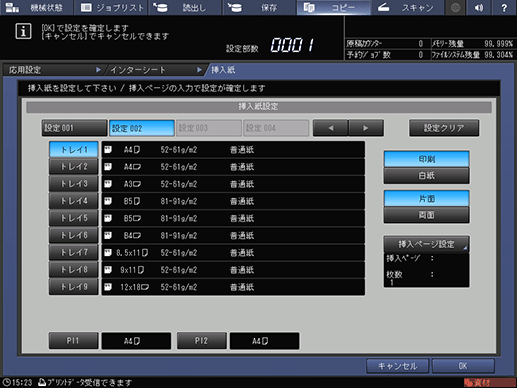Viewport: 517px width, 388px height.
Task: Select トレイ5 paper tray
Action: pos(74,218)
